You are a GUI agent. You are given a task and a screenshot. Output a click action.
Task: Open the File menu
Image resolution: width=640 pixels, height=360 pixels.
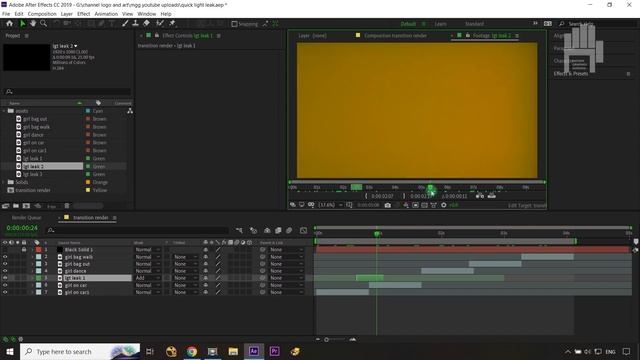(6, 14)
